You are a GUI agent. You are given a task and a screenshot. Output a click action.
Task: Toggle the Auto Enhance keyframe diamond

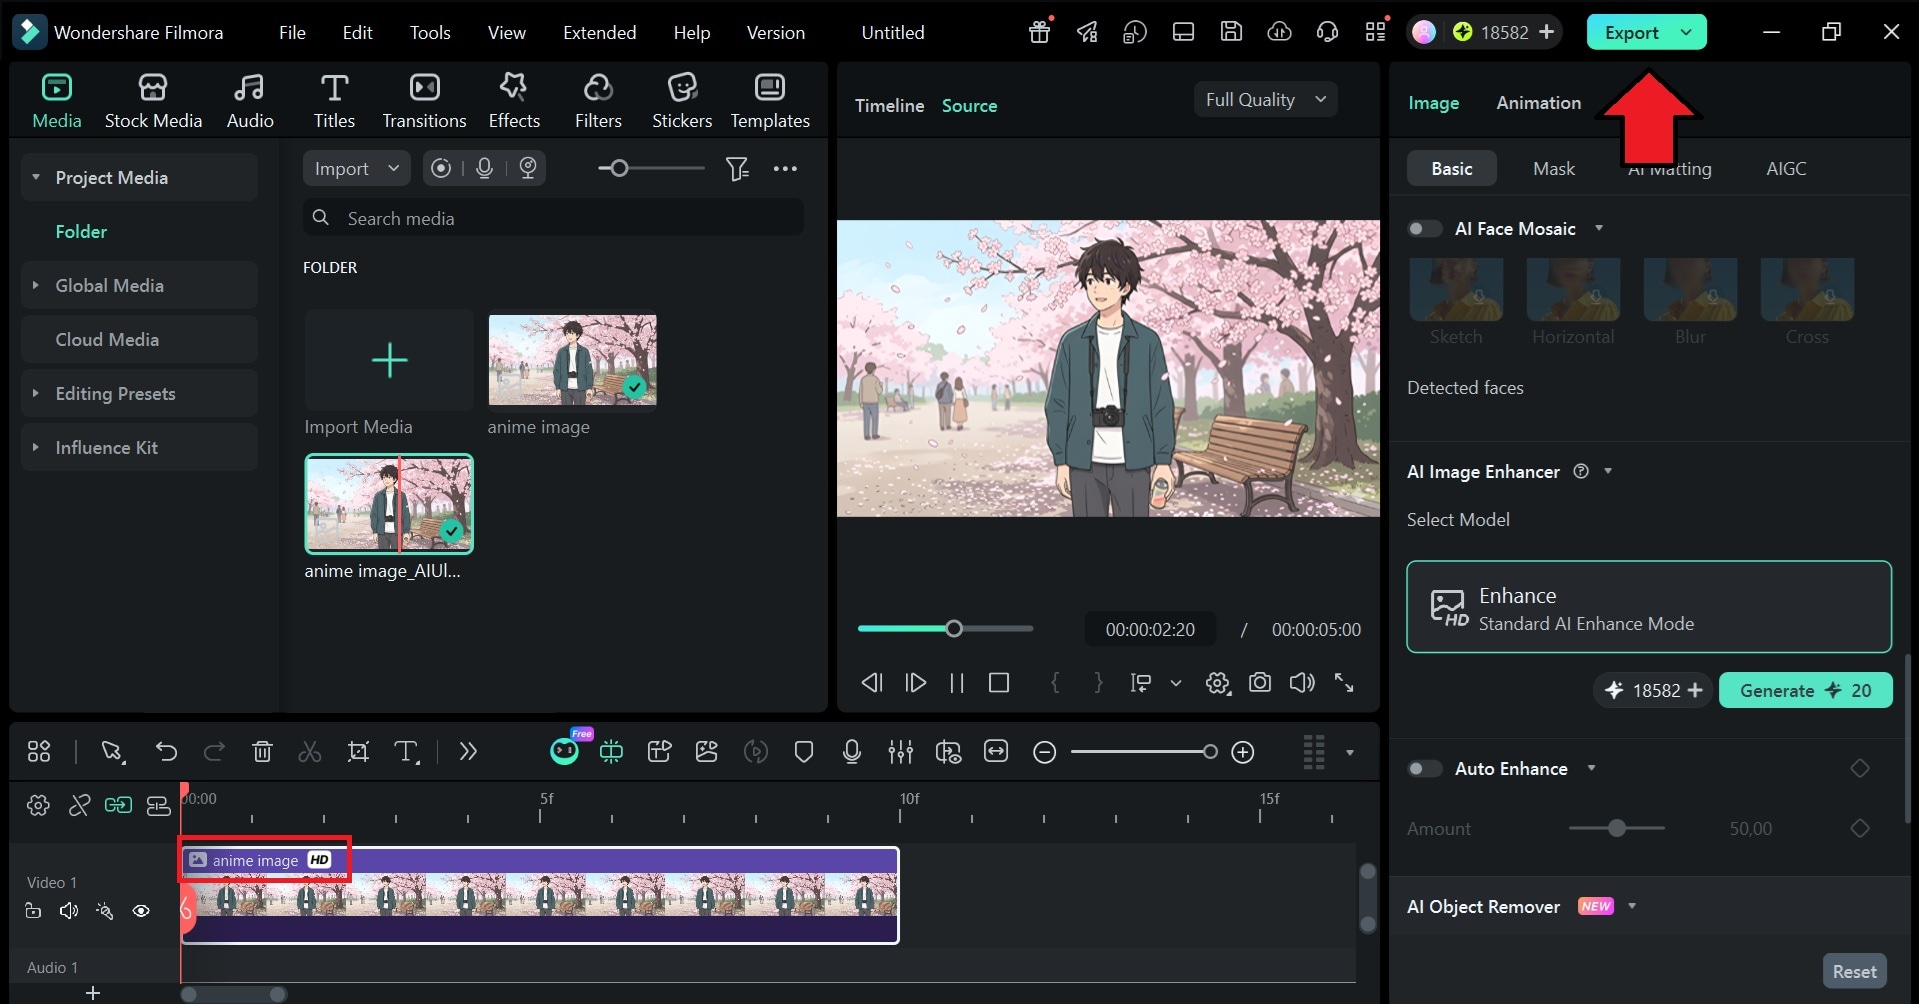[x=1860, y=768]
